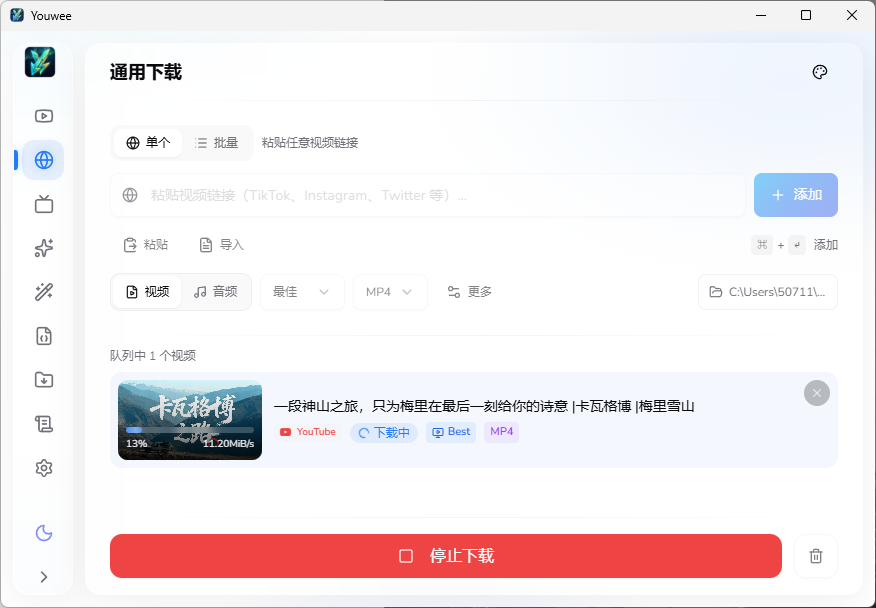Open the YouTube download sidebar icon
876x608 pixels.
tap(43, 116)
